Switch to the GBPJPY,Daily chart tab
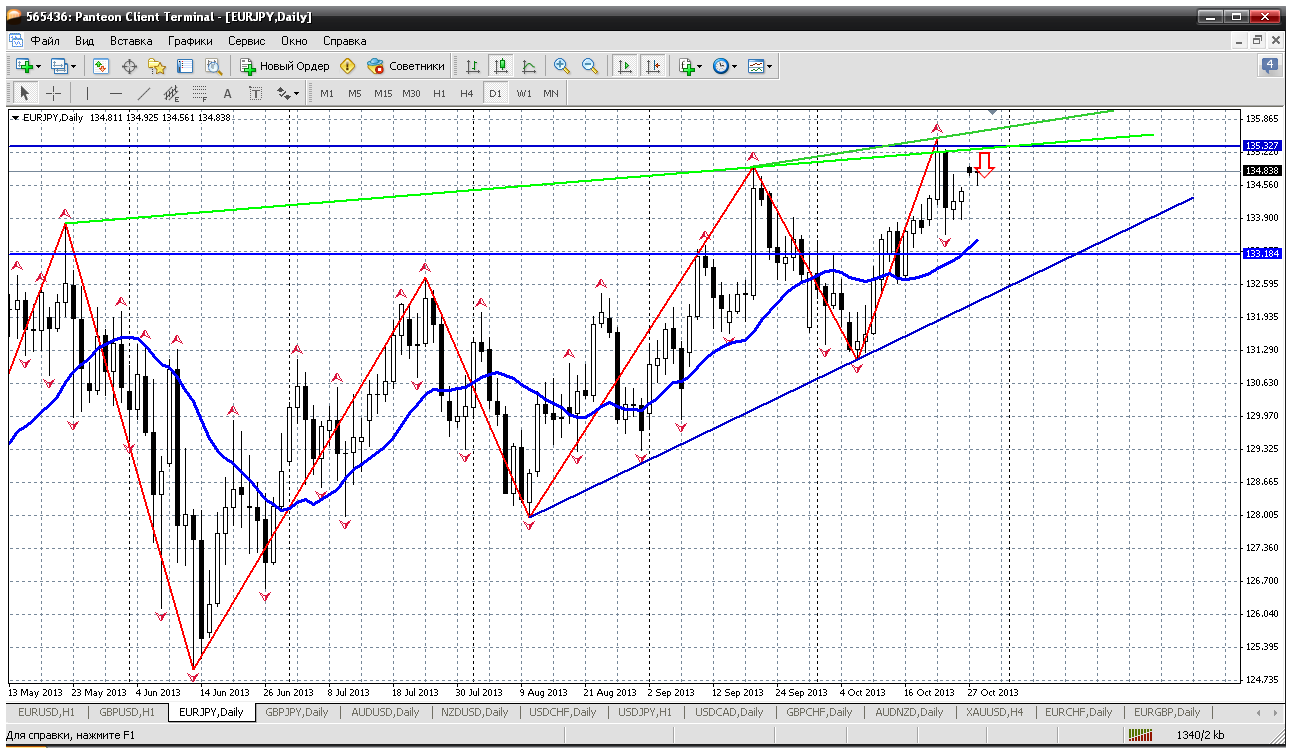The width and height of the screenshot is (1289, 748). (295, 712)
